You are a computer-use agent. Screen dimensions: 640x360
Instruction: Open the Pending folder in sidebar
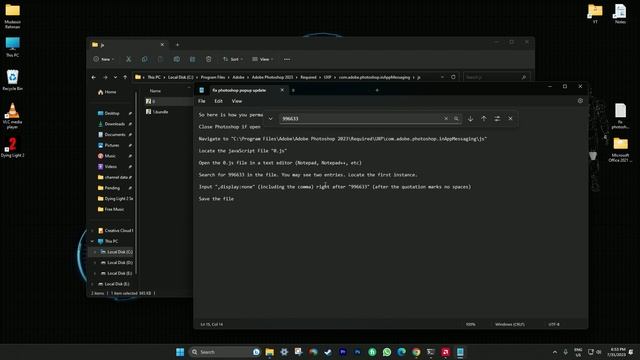109,188
